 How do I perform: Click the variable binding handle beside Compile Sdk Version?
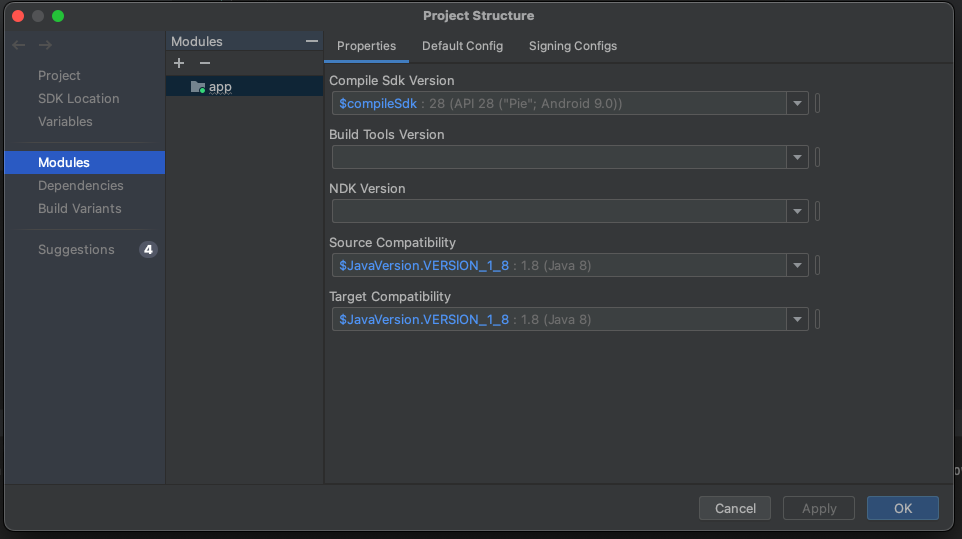pos(817,103)
